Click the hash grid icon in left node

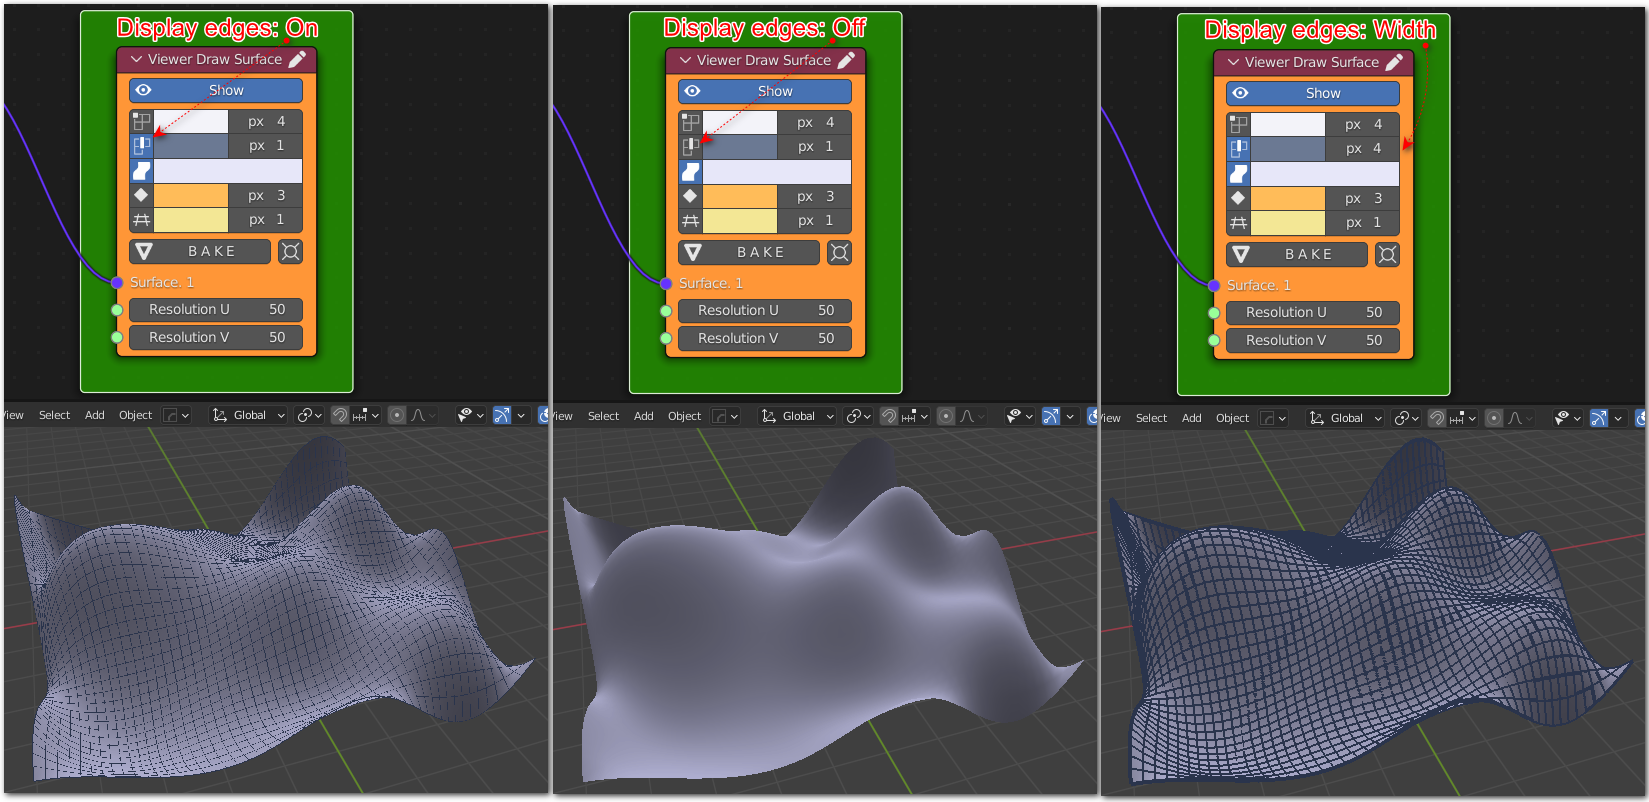point(141,220)
